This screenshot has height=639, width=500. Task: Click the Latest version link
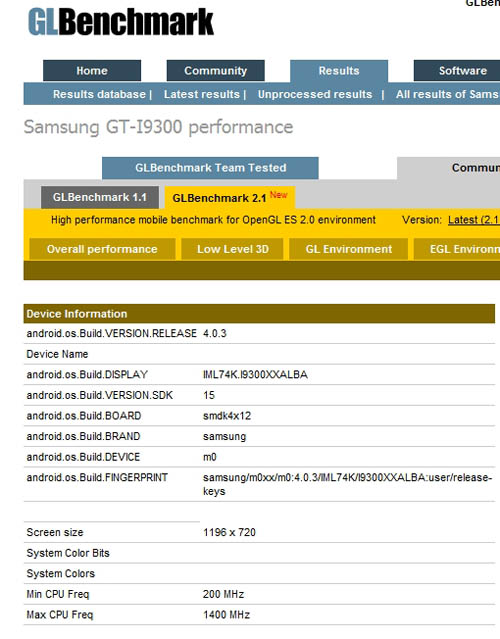point(474,220)
